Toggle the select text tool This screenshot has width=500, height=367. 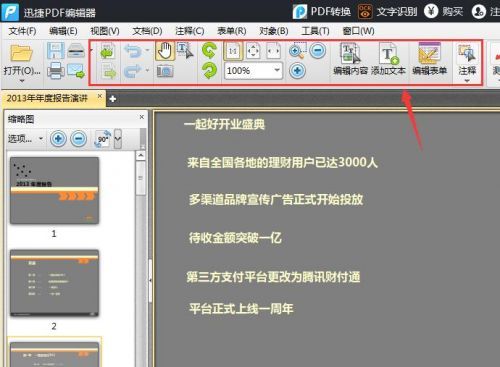185,51
